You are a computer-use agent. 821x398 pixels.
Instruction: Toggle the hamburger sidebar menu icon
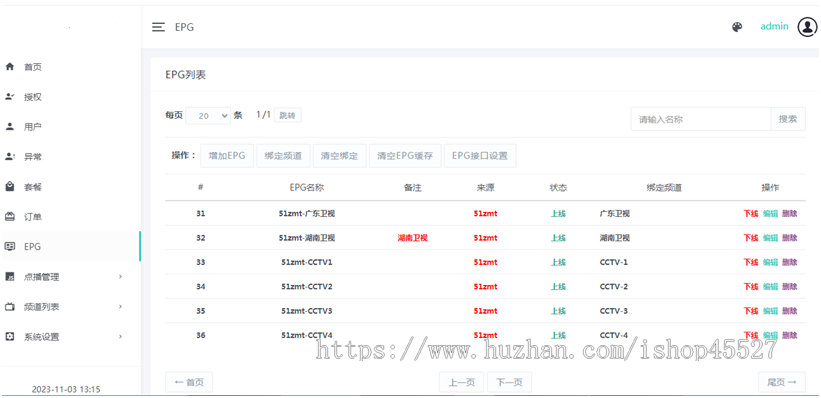(158, 27)
